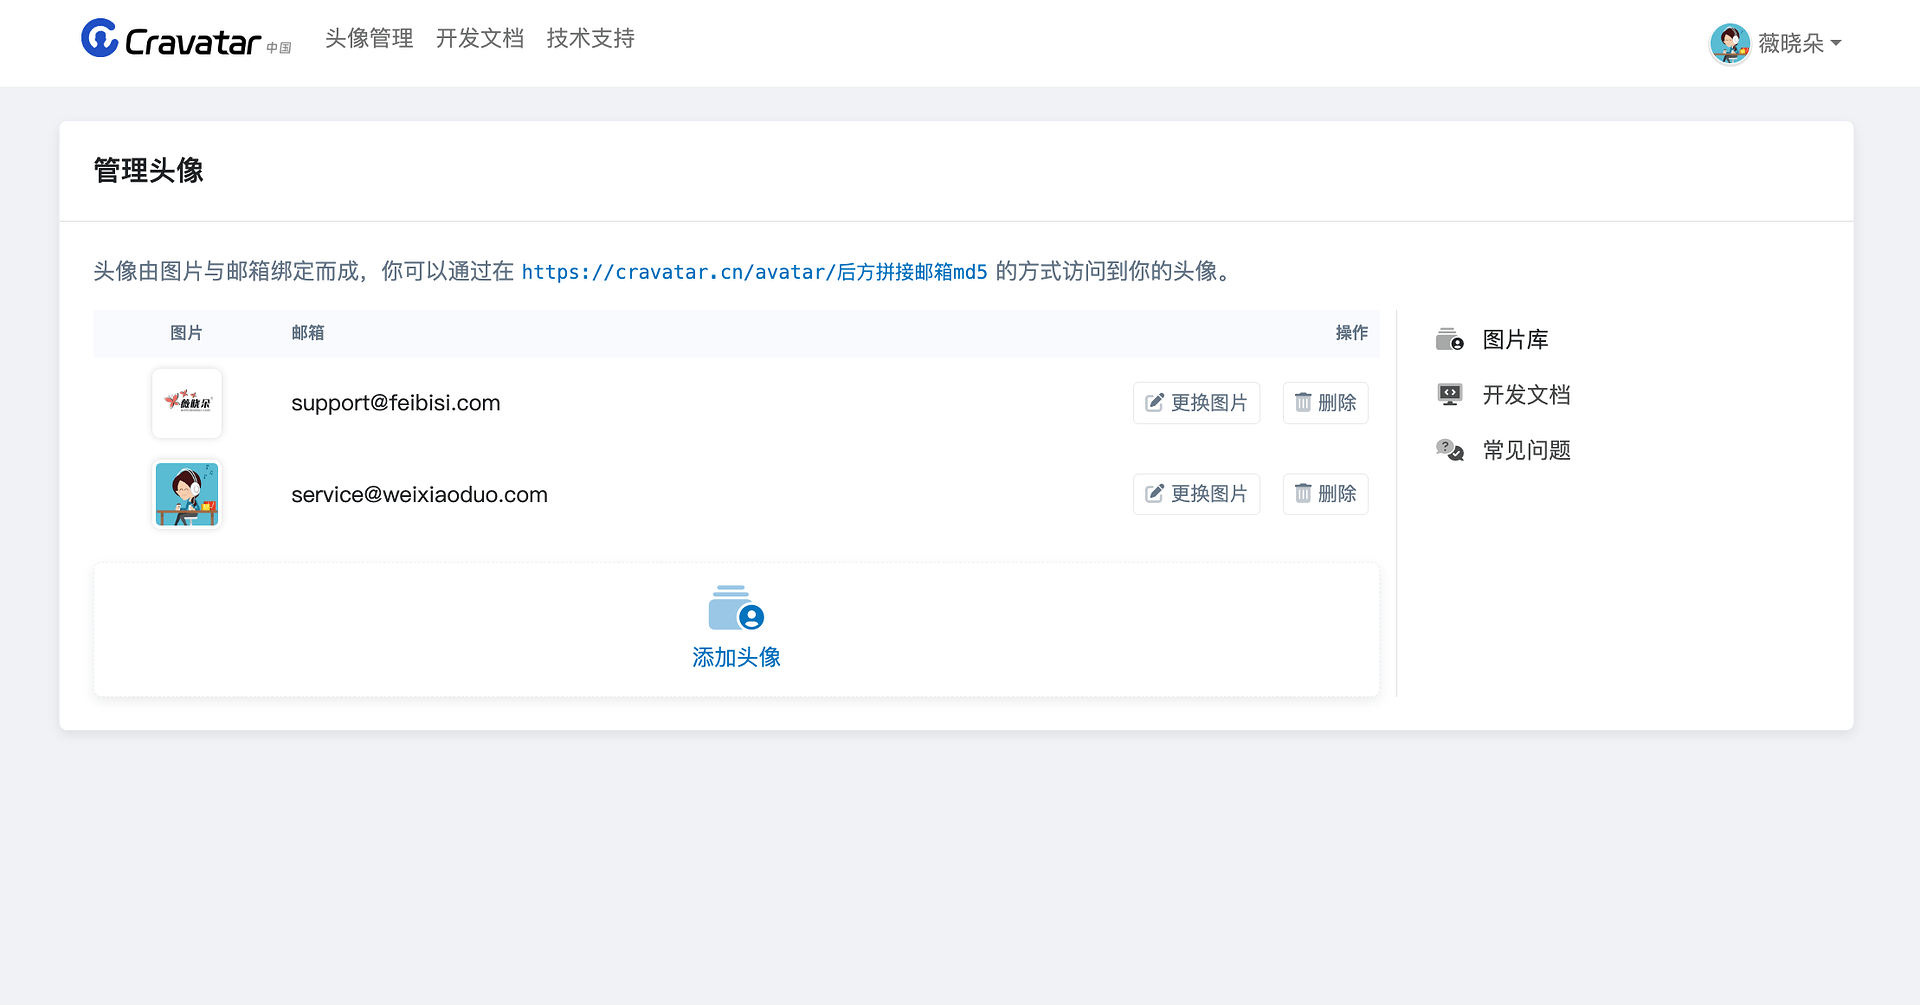
Task: Open 开发文档 in the top navigation
Action: pos(480,39)
